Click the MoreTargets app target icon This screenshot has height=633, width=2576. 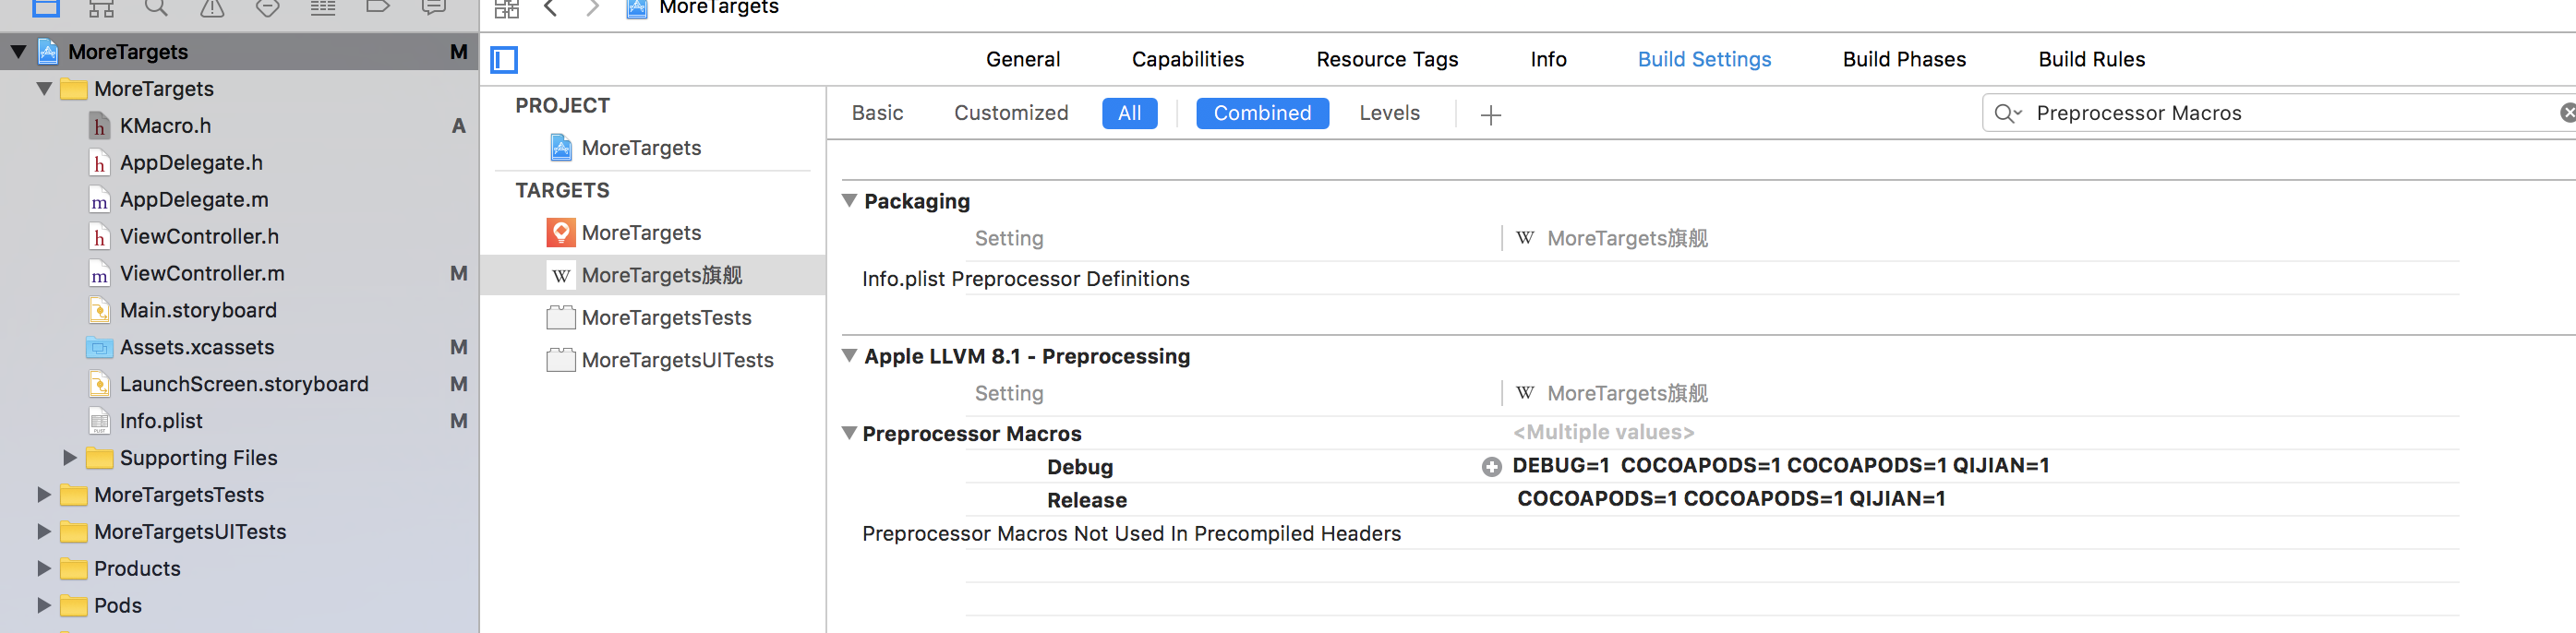click(x=561, y=233)
